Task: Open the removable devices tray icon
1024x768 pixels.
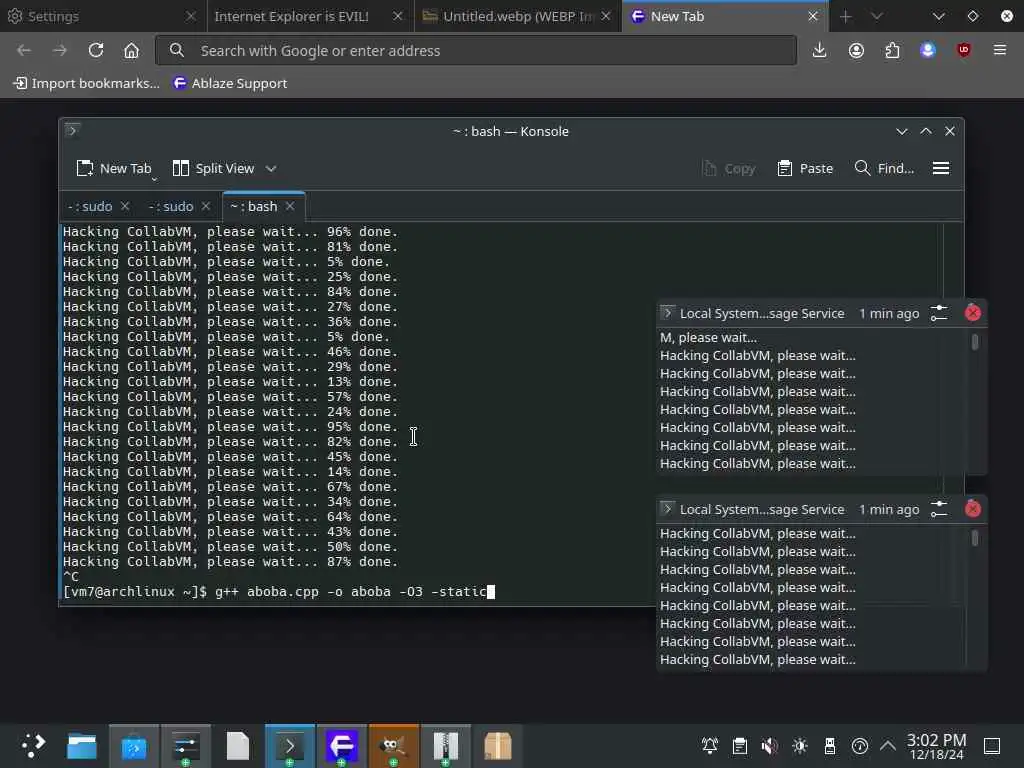Action: click(830, 746)
